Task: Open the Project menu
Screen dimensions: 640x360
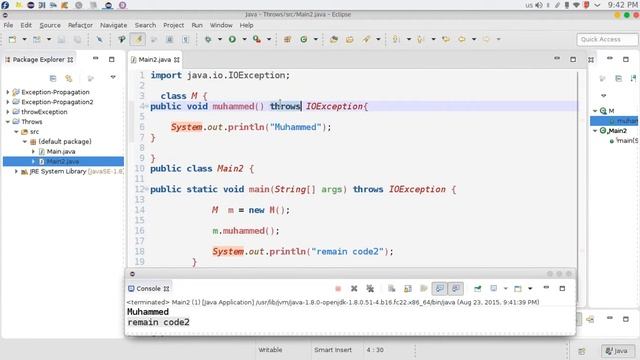Action: [173, 25]
